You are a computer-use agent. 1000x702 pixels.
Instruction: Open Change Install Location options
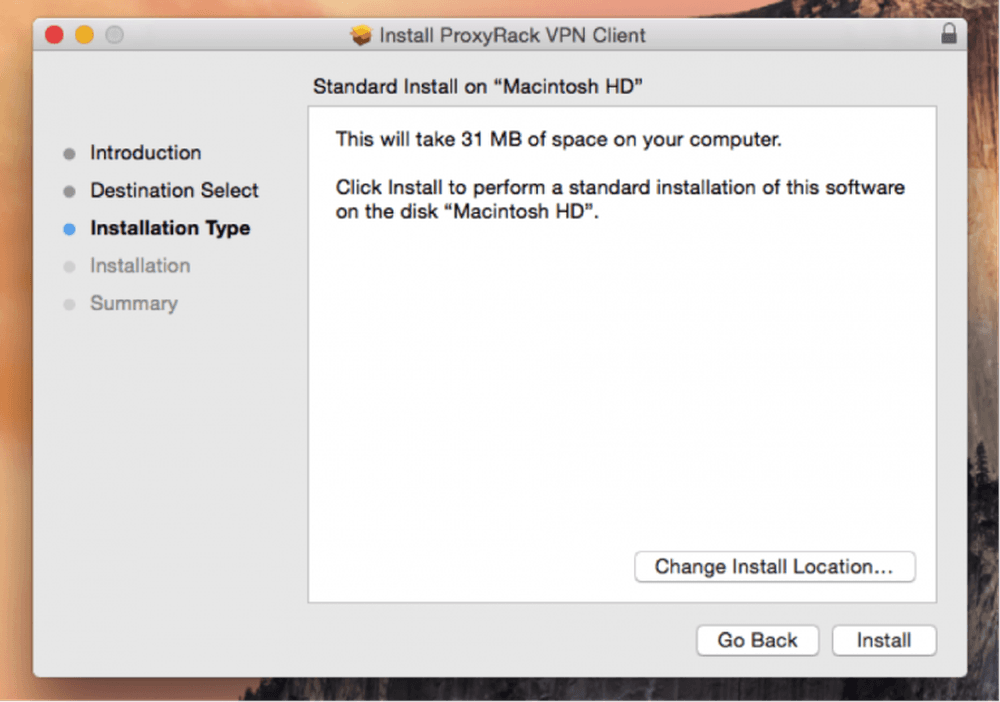(775, 566)
